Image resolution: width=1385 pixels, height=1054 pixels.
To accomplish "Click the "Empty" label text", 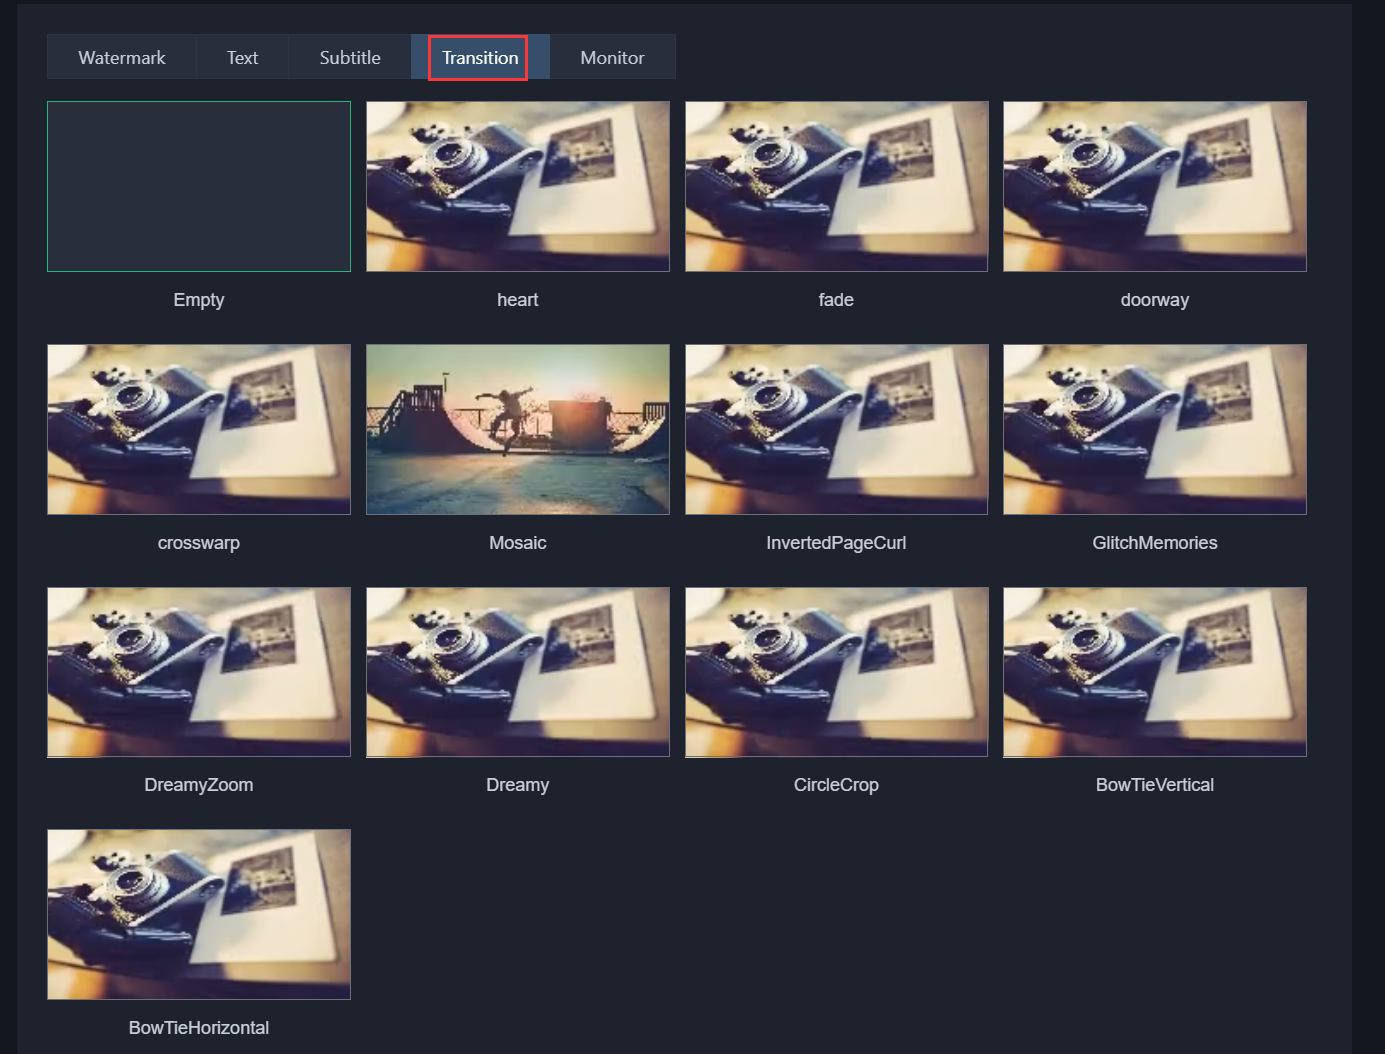I will [199, 300].
